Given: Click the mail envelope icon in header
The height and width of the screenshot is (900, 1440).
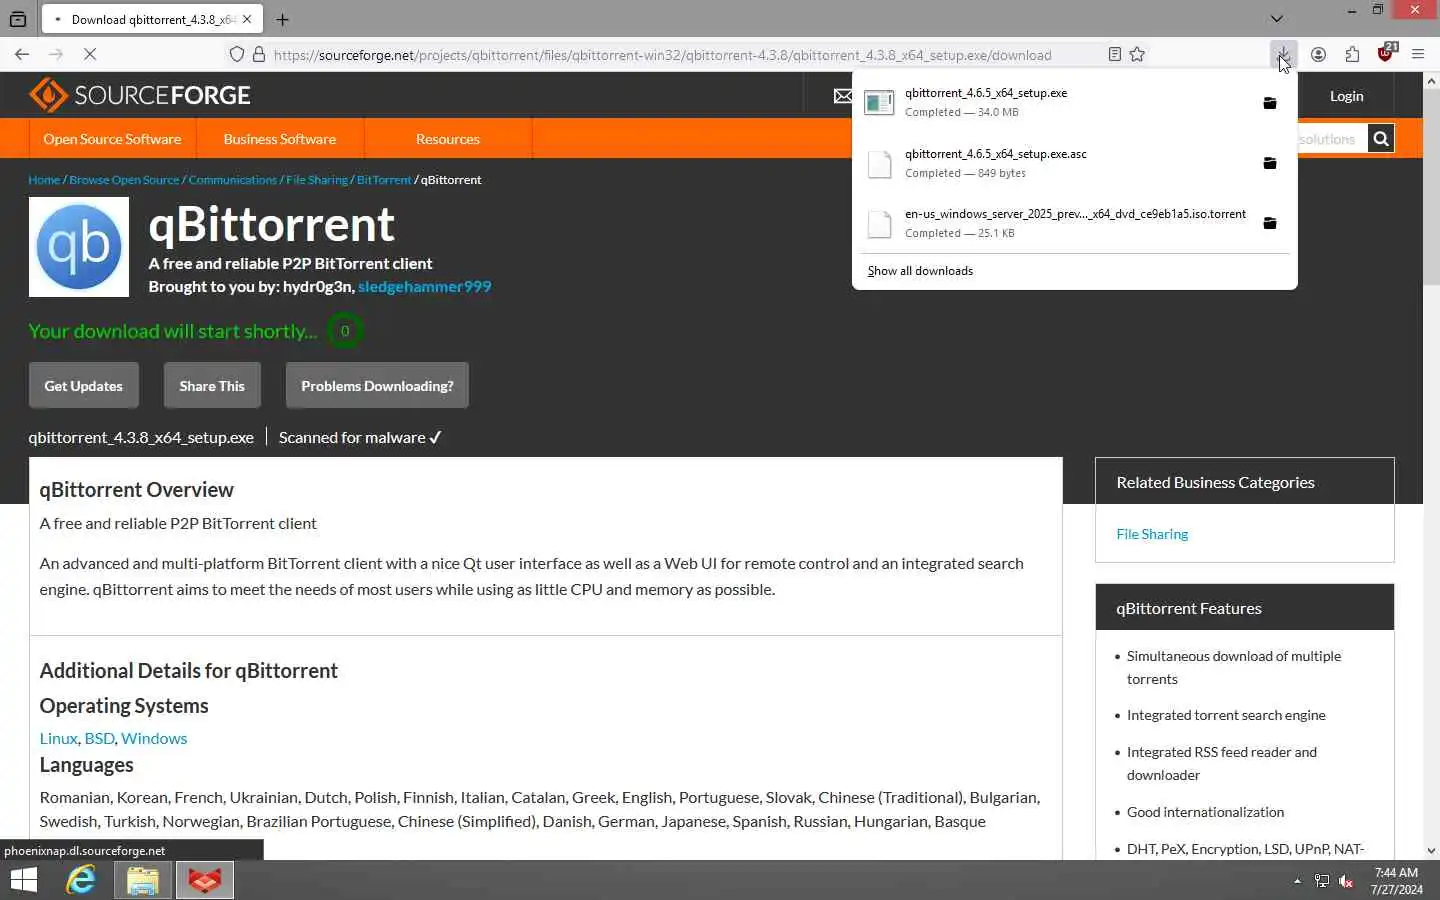Looking at the screenshot, I should (x=843, y=96).
